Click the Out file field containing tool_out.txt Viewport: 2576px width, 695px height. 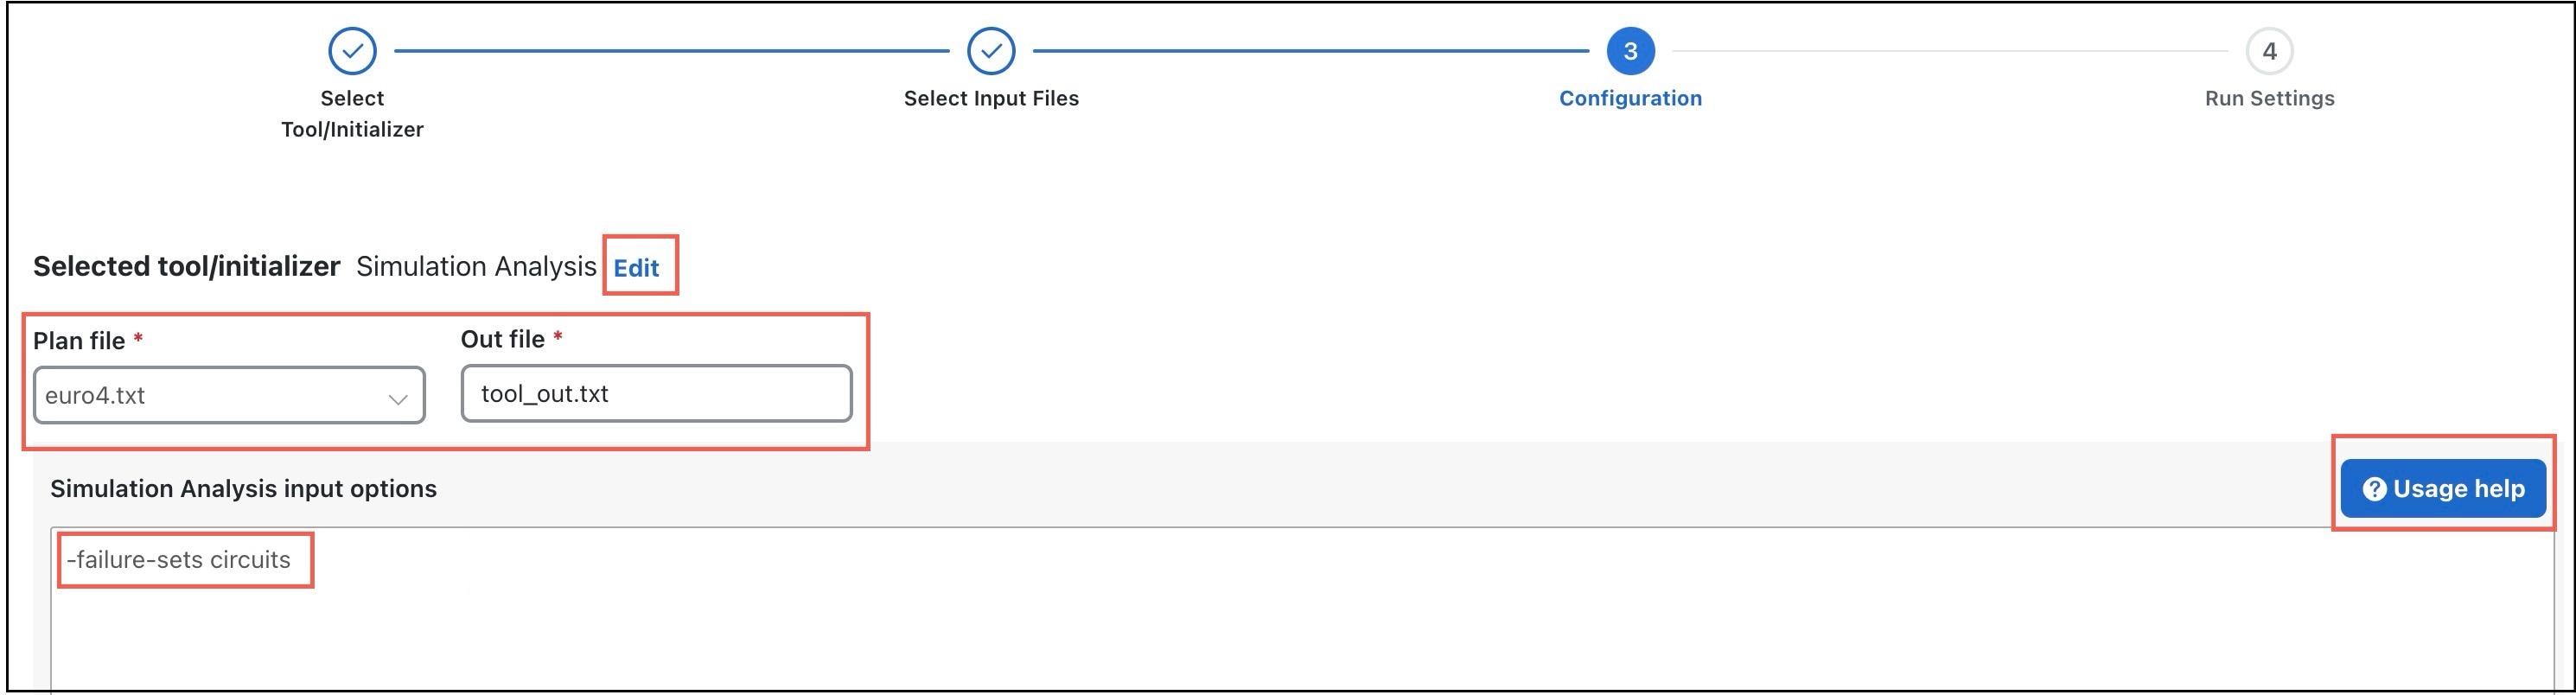point(656,393)
